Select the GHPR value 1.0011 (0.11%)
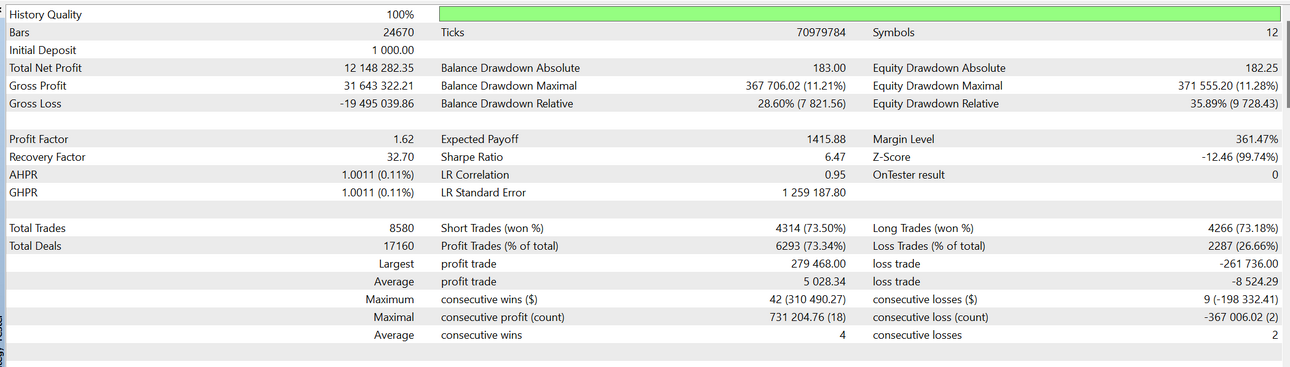 point(378,192)
